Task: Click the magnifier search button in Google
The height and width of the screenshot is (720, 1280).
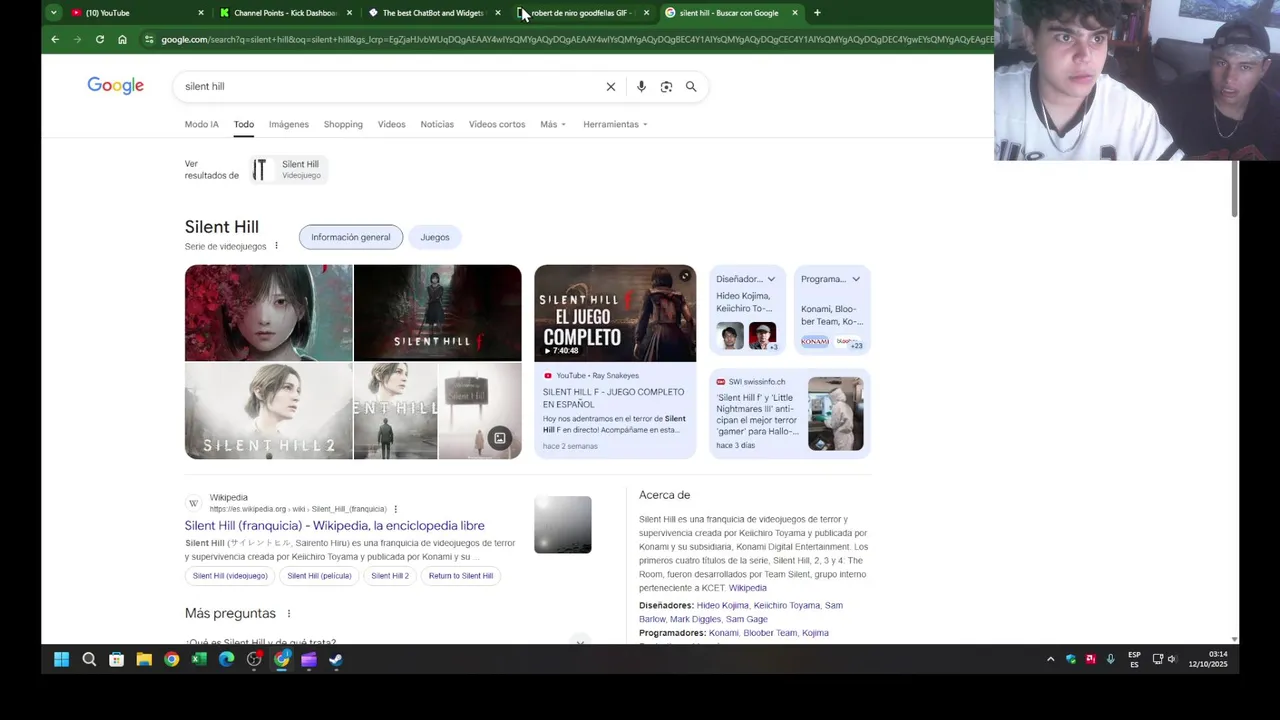Action: (x=691, y=87)
